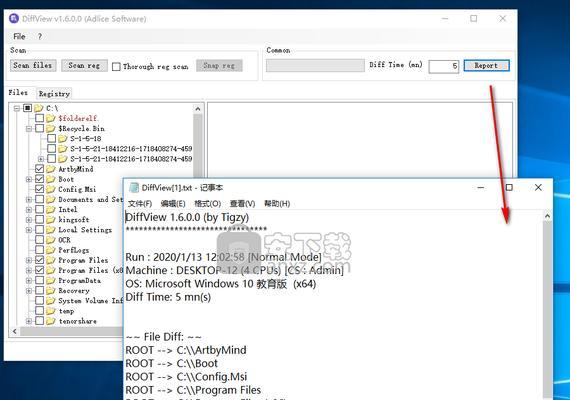Screen dimensions: 570x400
Task: Click the kingsoft folder icon
Action: (x=51, y=220)
